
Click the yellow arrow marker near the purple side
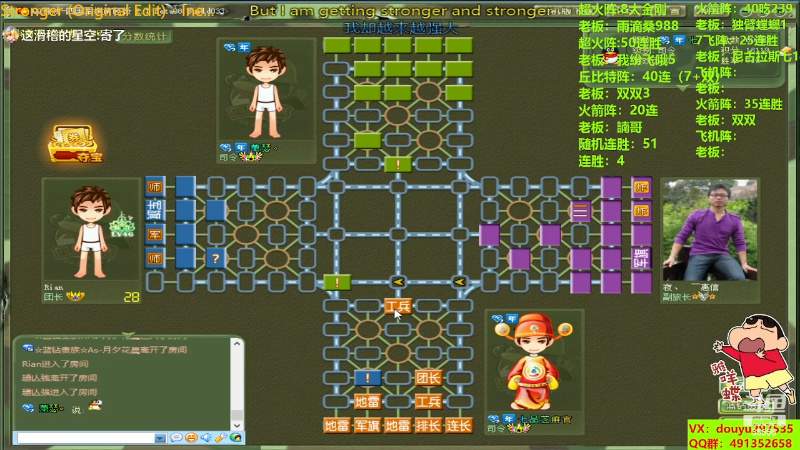click(459, 282)
